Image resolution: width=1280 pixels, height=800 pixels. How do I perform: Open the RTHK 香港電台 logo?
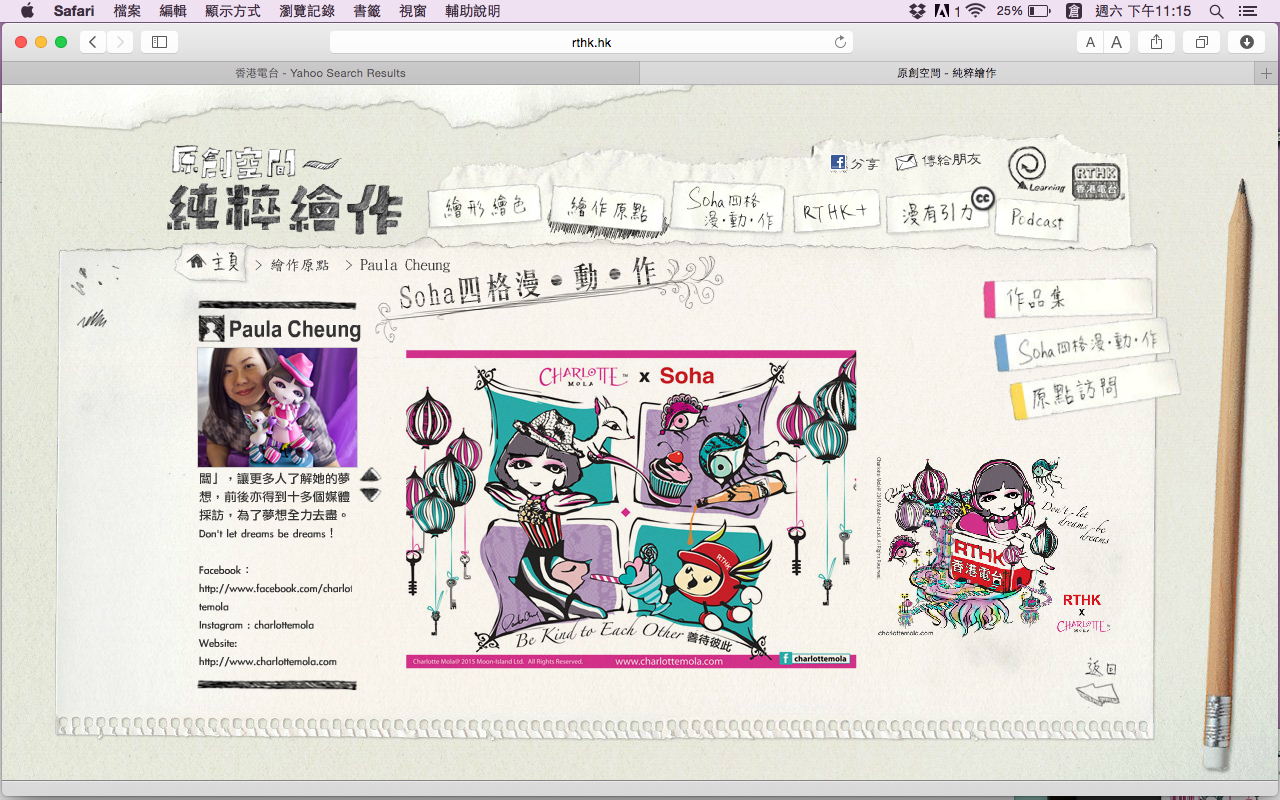click(1097, 180)
